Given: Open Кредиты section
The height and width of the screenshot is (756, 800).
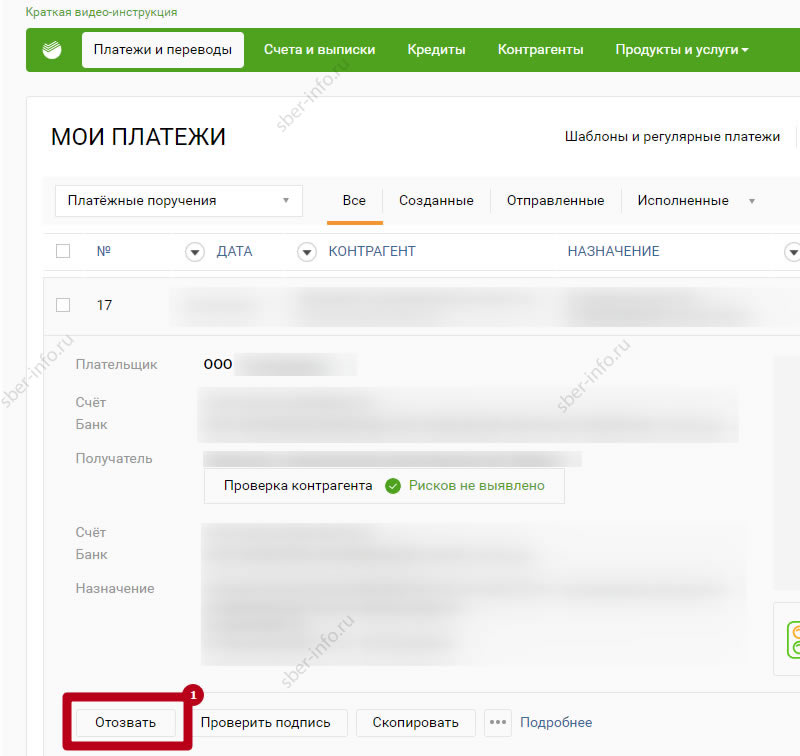Looking at the screenshot, I should pyautogui.click(x=436, y=50).
